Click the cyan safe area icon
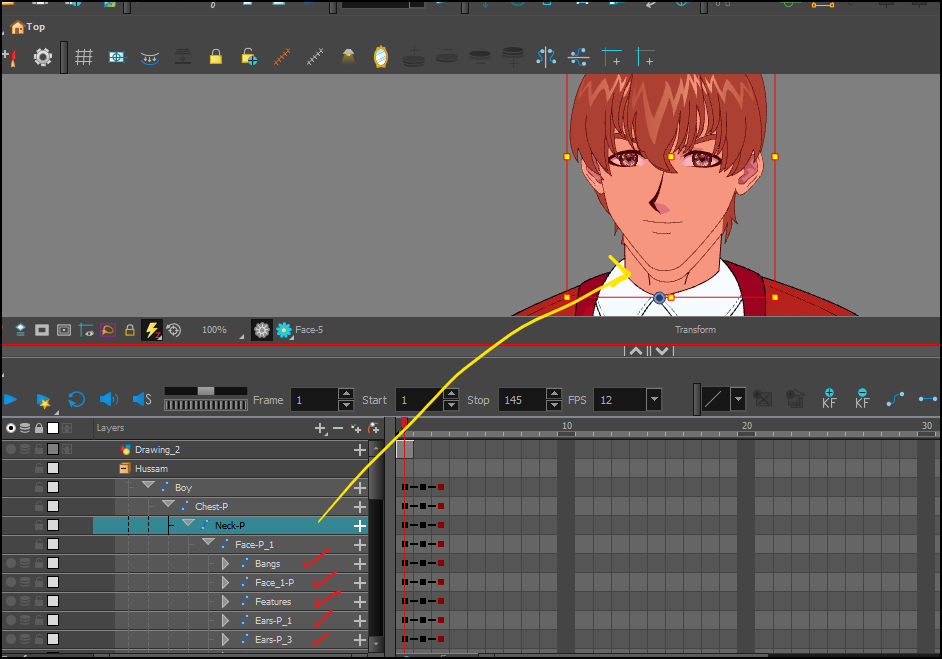The height and width of the screenshot is (659, 942). (x=117, y=58)
